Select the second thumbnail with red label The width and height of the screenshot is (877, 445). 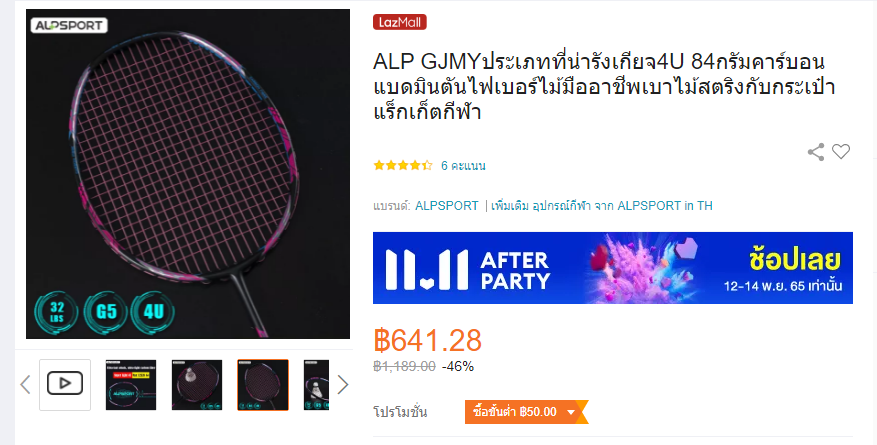[x=131, y=385]
